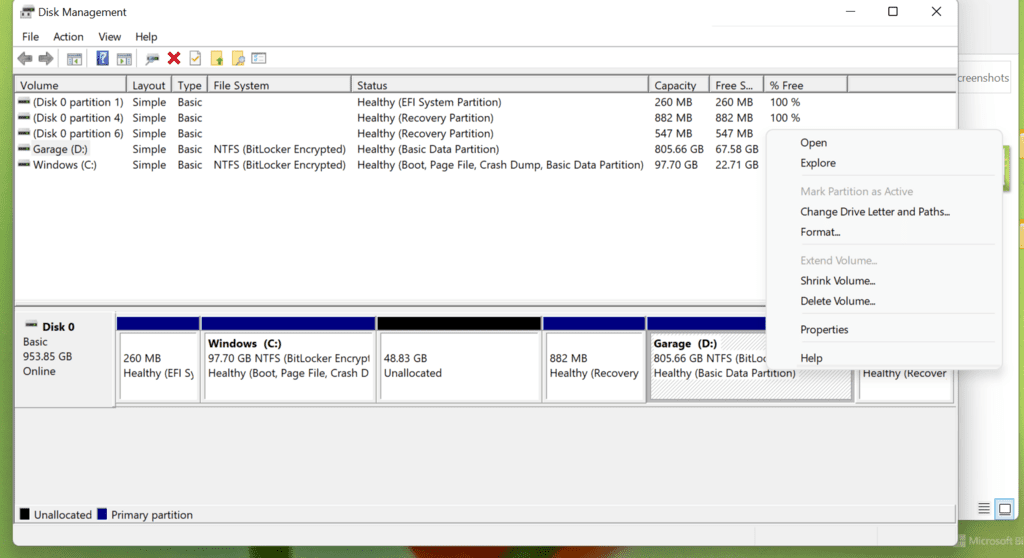Click the 67.58 GB free space cell
The image size is (1024, 558).
click(736, 149)
